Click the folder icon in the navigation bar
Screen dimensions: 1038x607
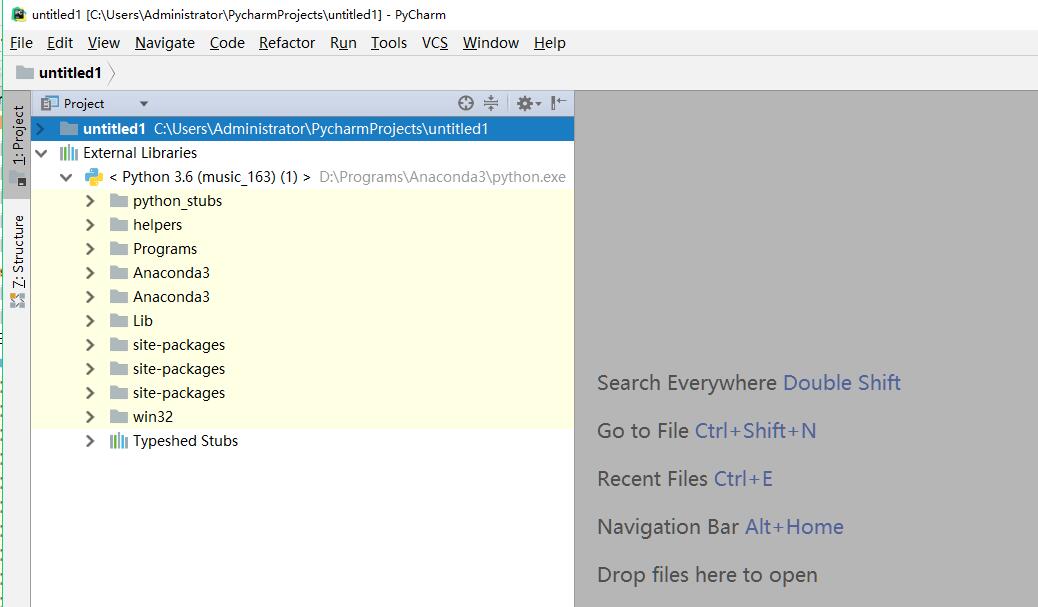(24, 72)
